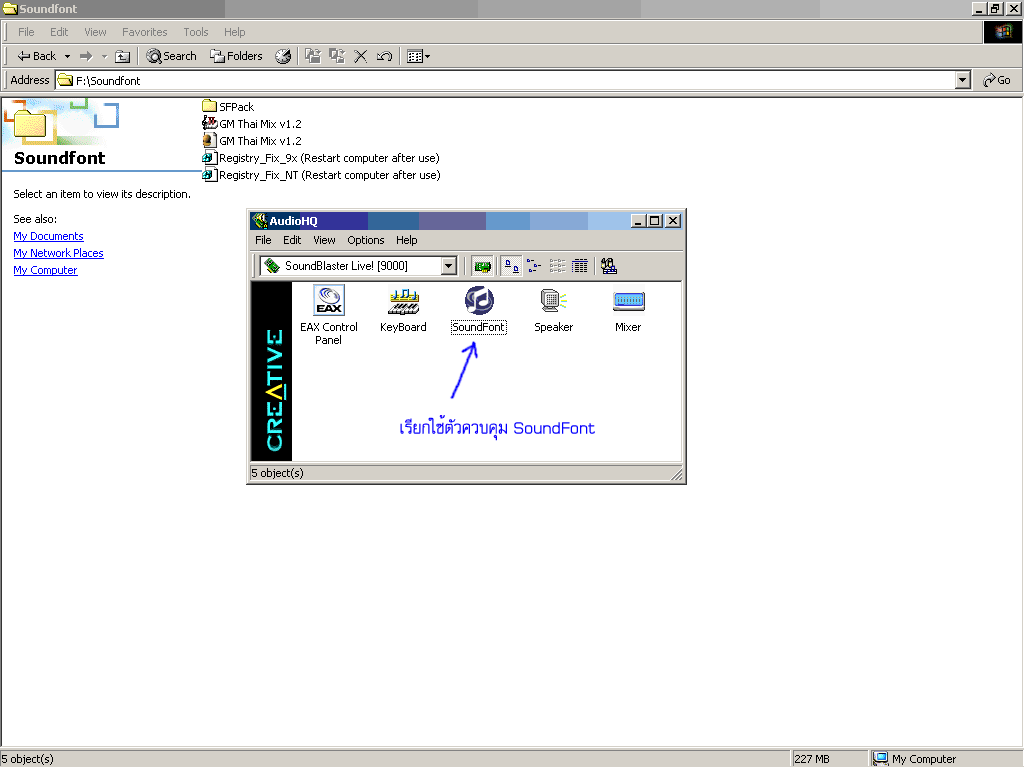Open the AudioHQ View menu
Image resolution: width=1024 pixels, height=768 pixels.
coord(324,240)
